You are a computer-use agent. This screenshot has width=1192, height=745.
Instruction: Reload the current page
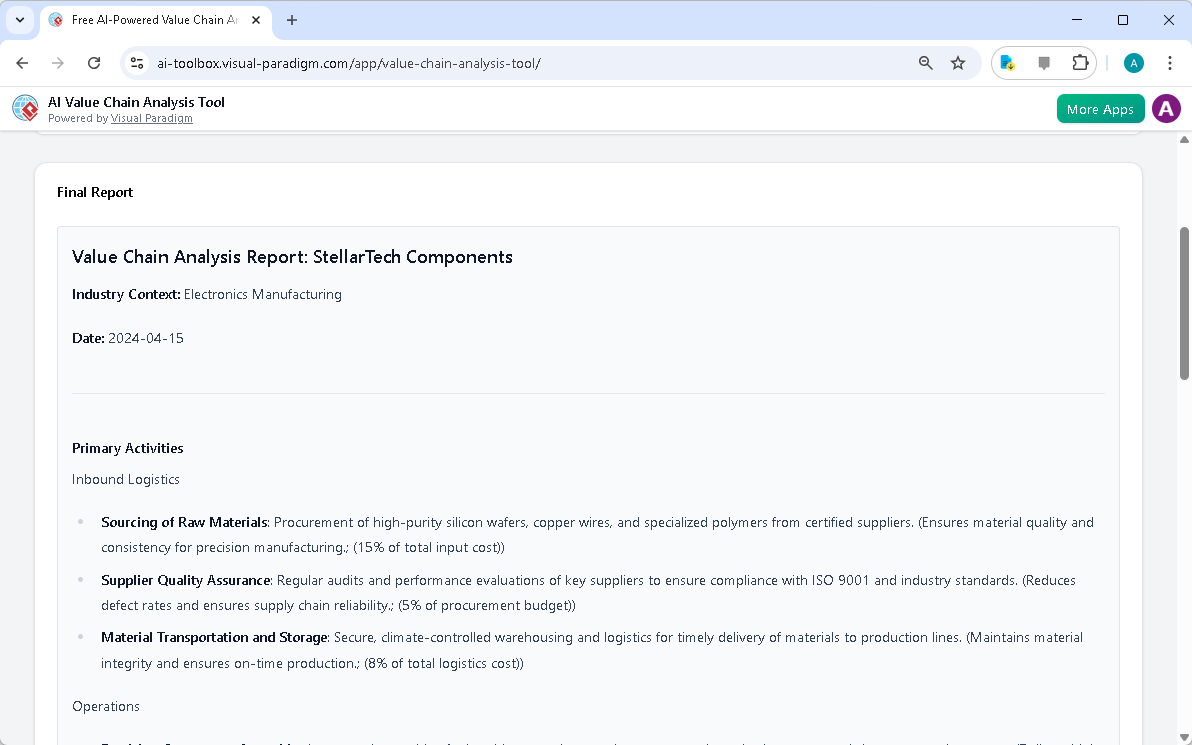(x=93, y=62)
